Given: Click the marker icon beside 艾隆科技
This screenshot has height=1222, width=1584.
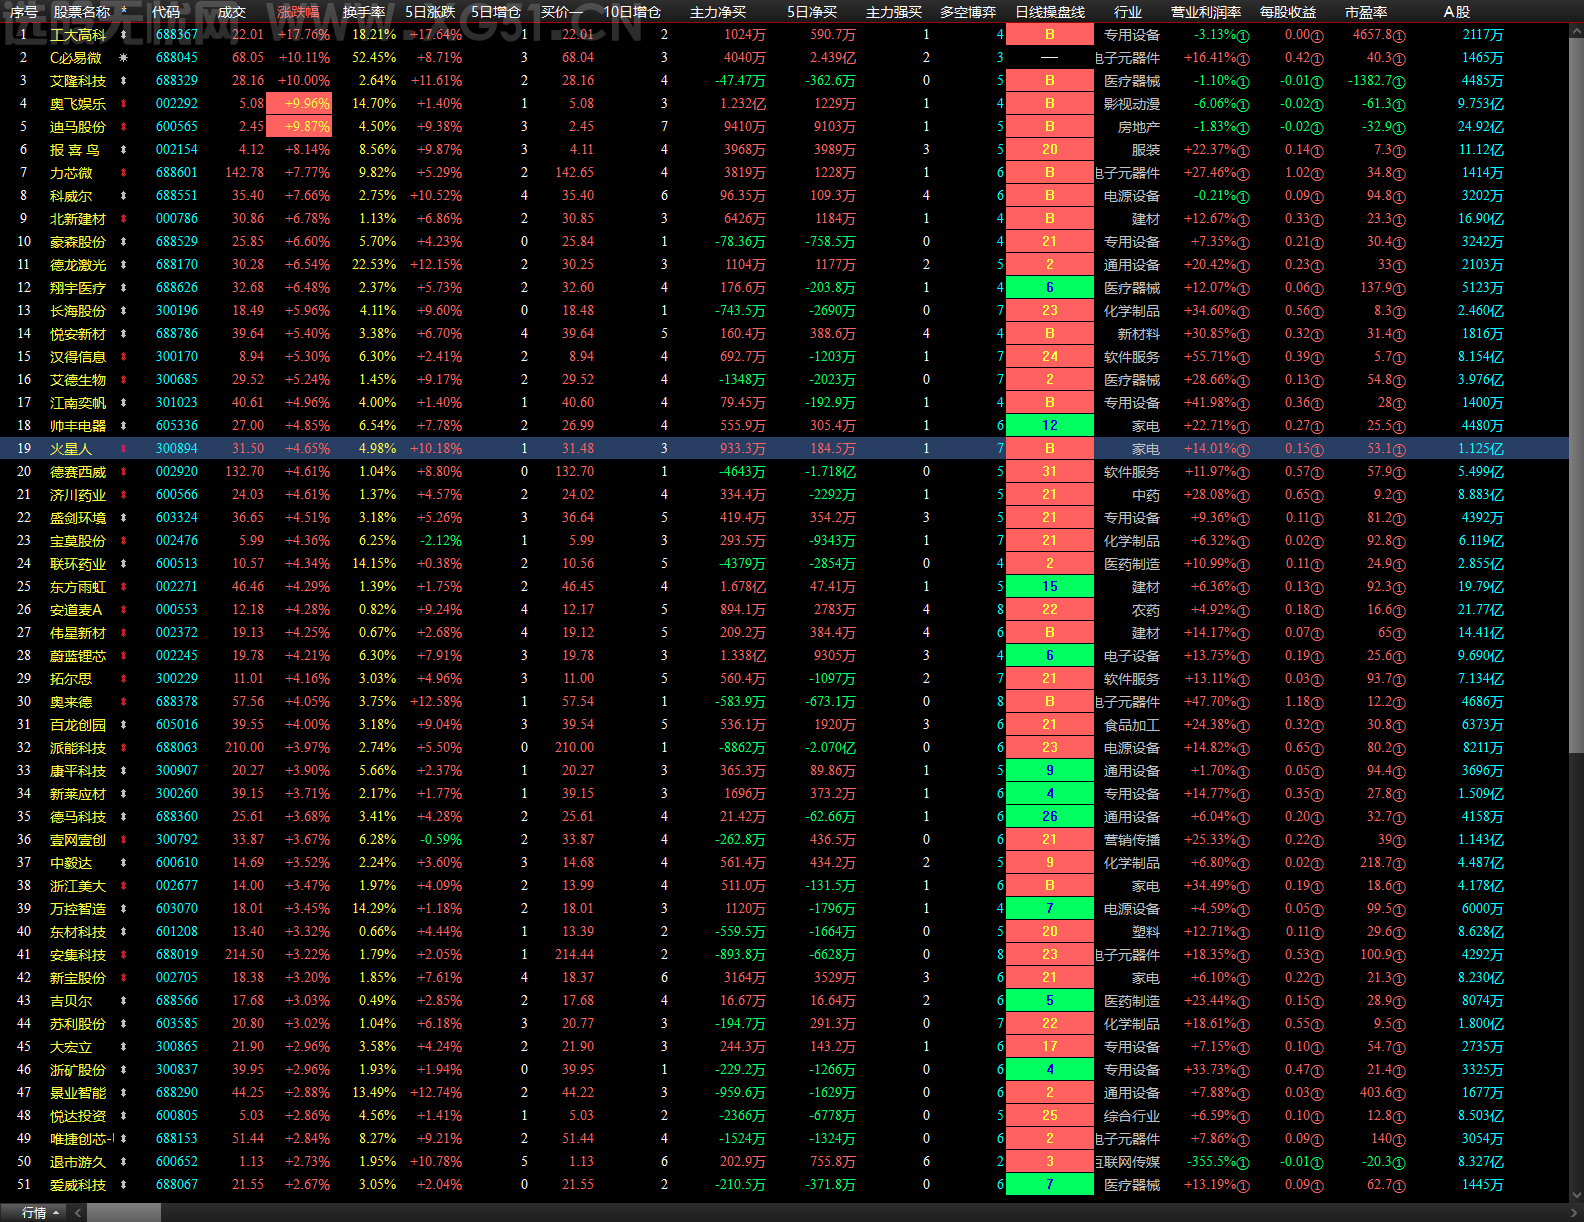Looking at the screenshot, I should point(123,81).
